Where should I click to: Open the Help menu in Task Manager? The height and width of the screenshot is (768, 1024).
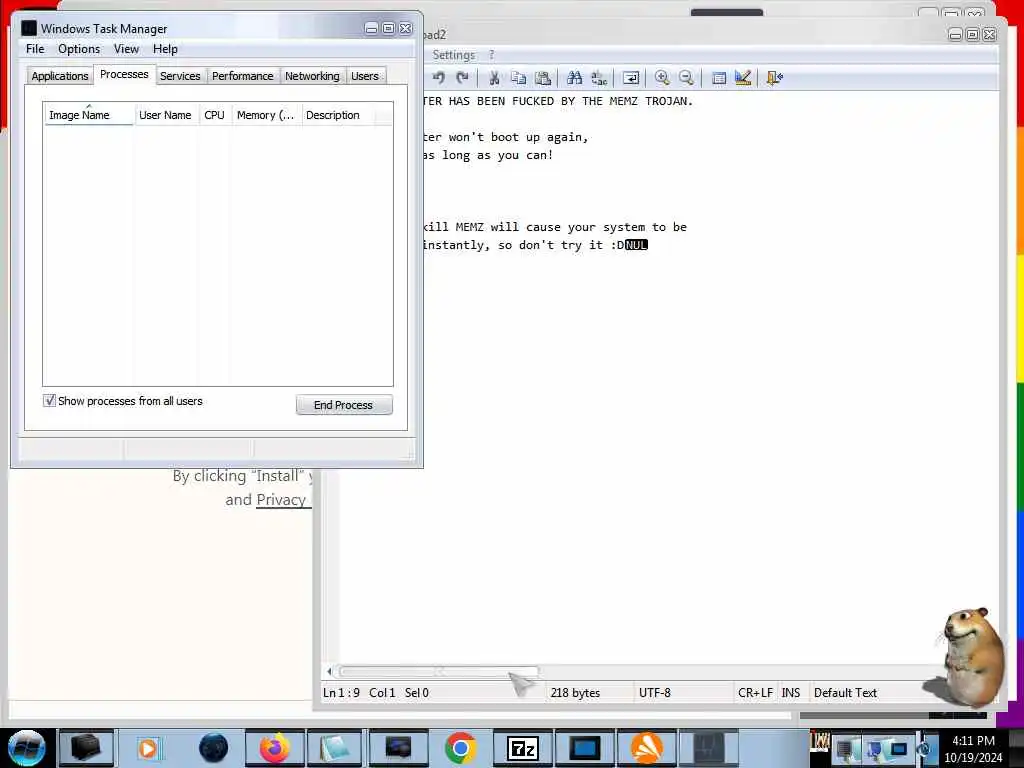pyautogui.click(x=165, y=49)
